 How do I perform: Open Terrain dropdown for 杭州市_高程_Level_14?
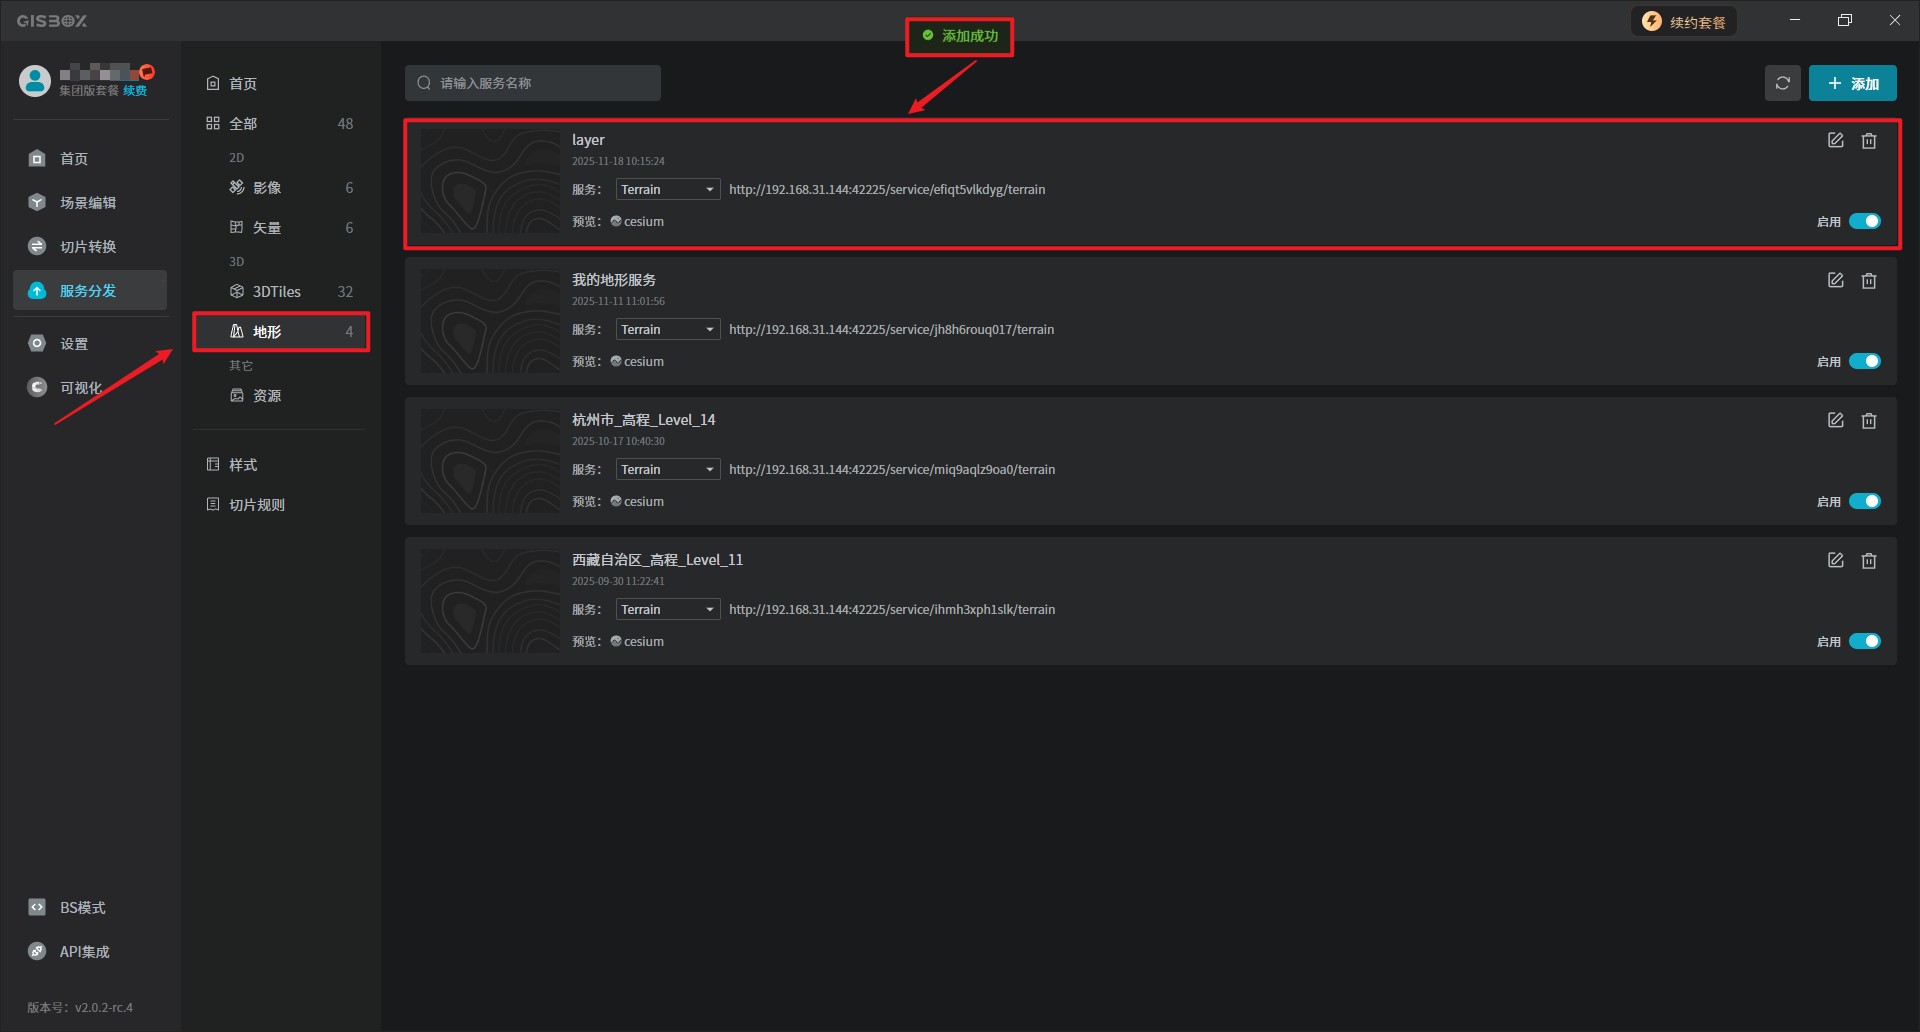click(x=667, y=470)
